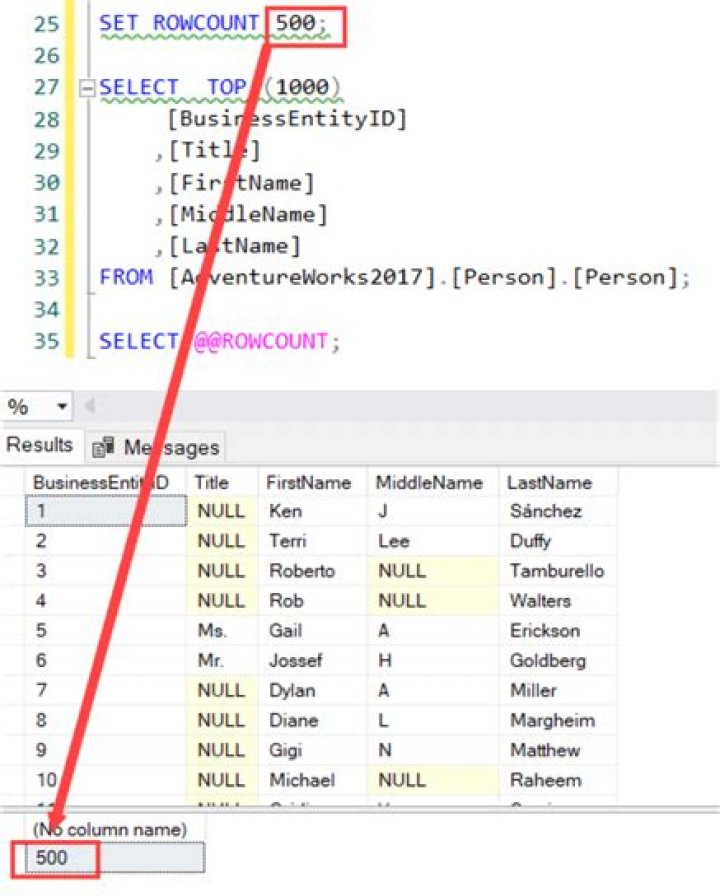Click the BusinessEntityID cell with value 10

click(x=106, y=780)
